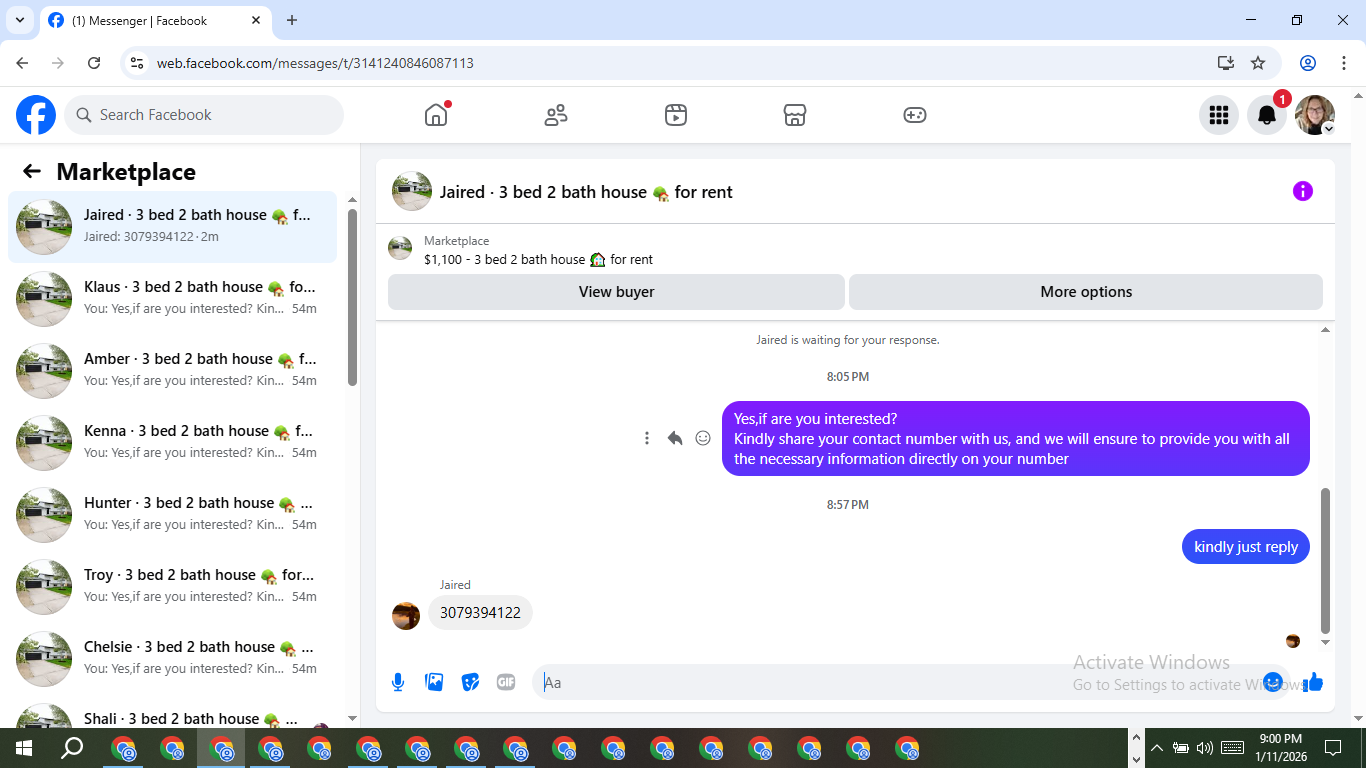The width and height of the screenshot is (1366, 768).
Task: Click the conversation list scrollbar
Action: (352, 297)
